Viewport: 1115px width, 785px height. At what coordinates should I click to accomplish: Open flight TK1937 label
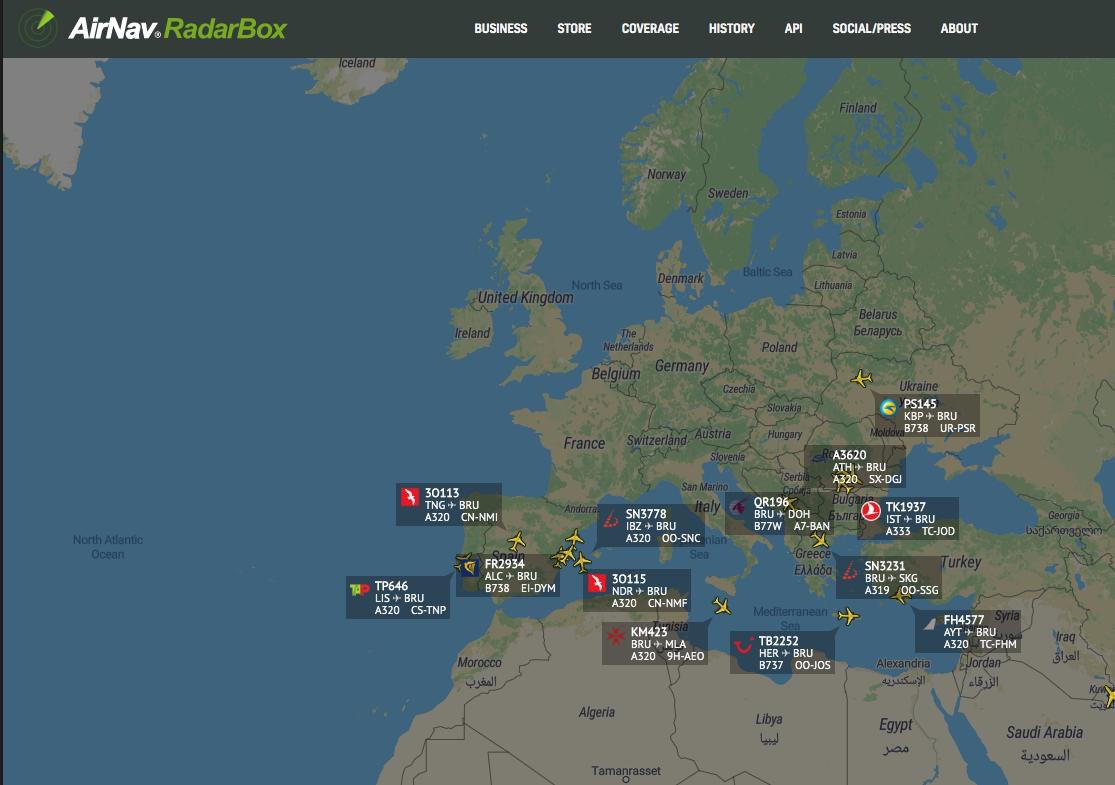[908, 518]
